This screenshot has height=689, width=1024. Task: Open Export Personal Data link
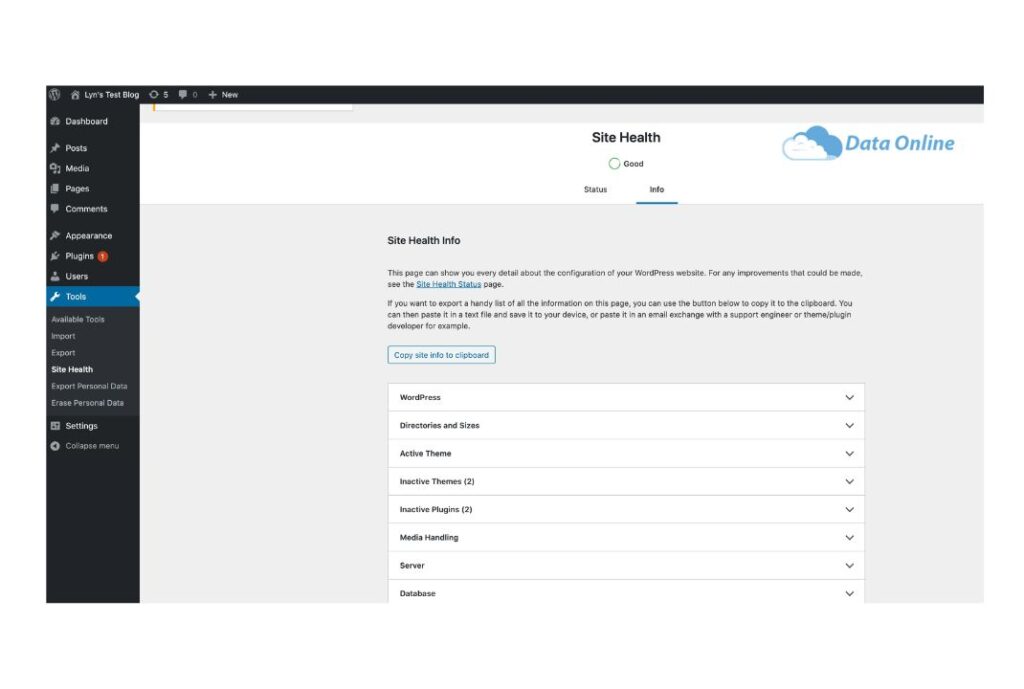pos(89,387)
